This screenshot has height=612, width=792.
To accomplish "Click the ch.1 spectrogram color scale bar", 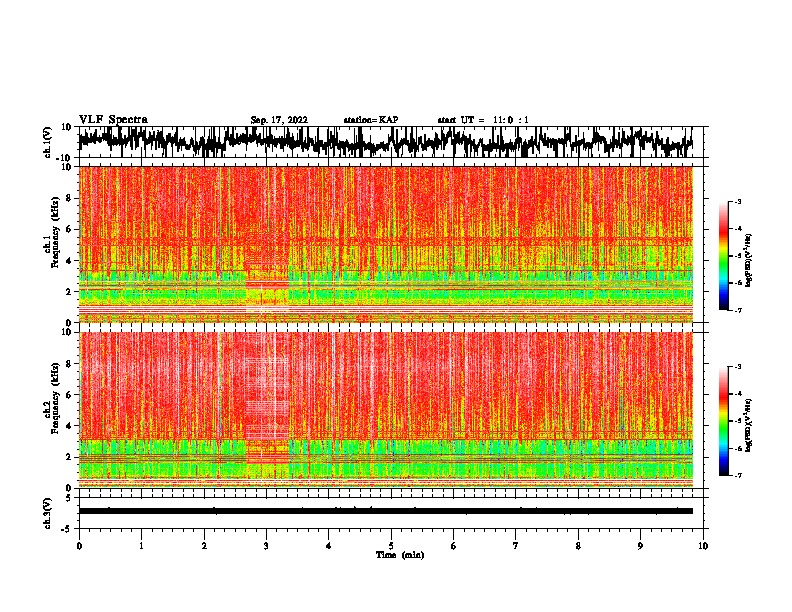I will pos(723,256).
